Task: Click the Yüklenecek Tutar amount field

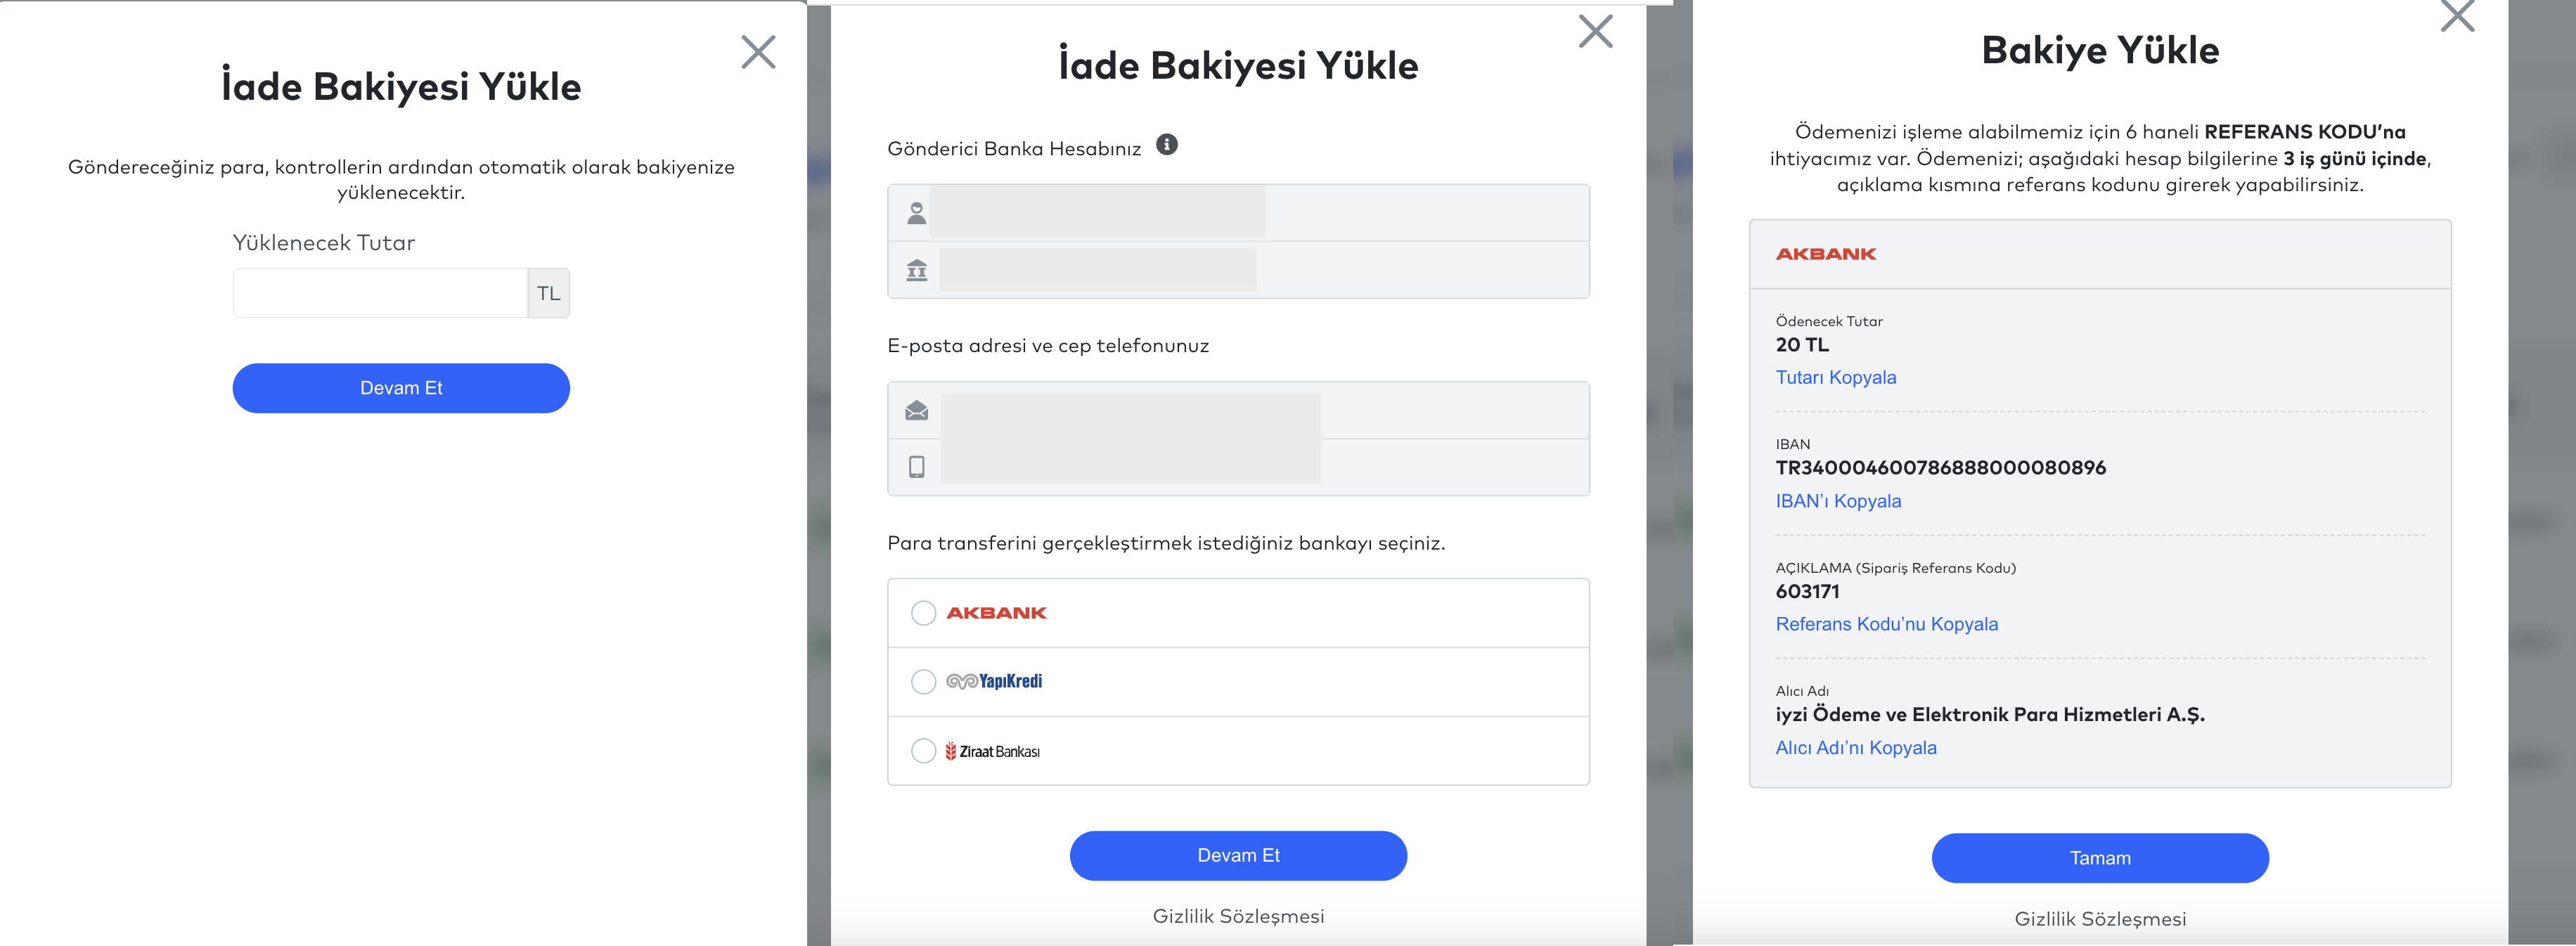Action: (x=380, y=293)
